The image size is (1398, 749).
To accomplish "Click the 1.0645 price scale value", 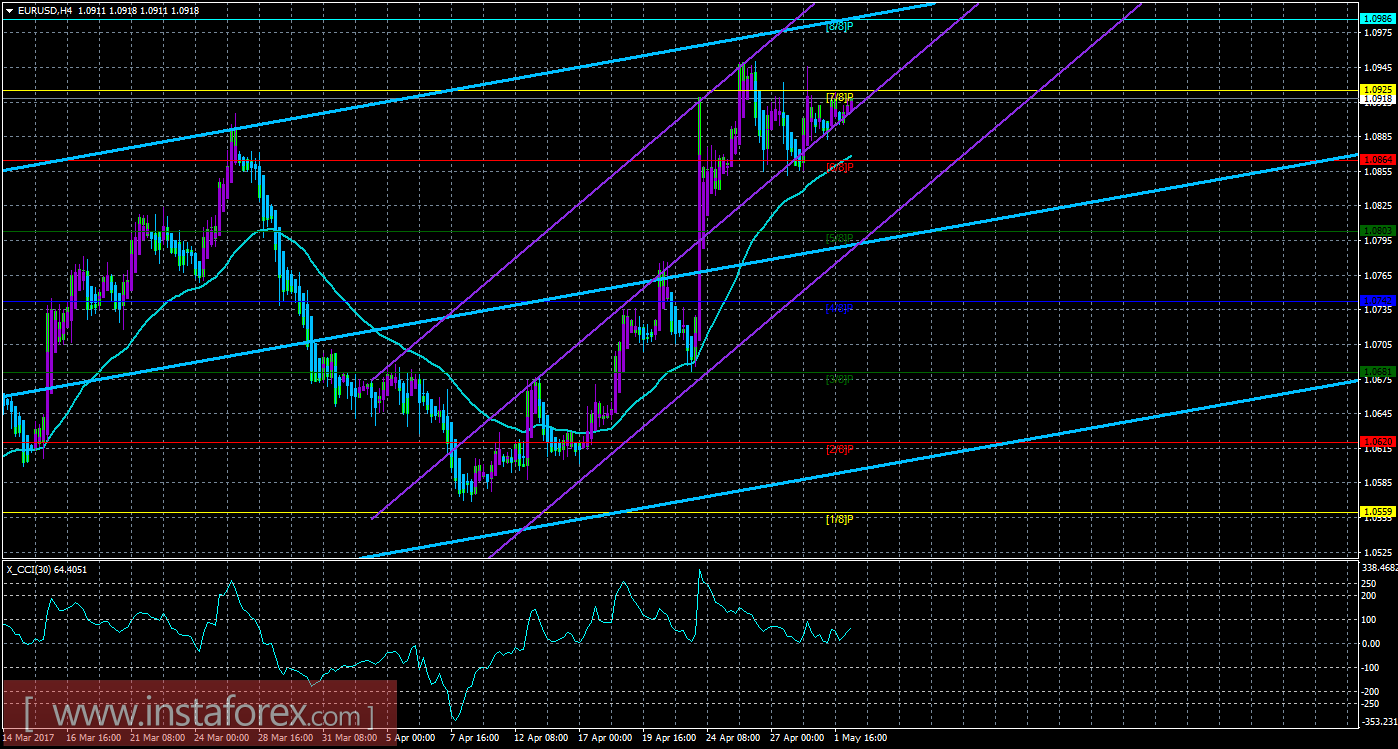I will coord(1376,414).
